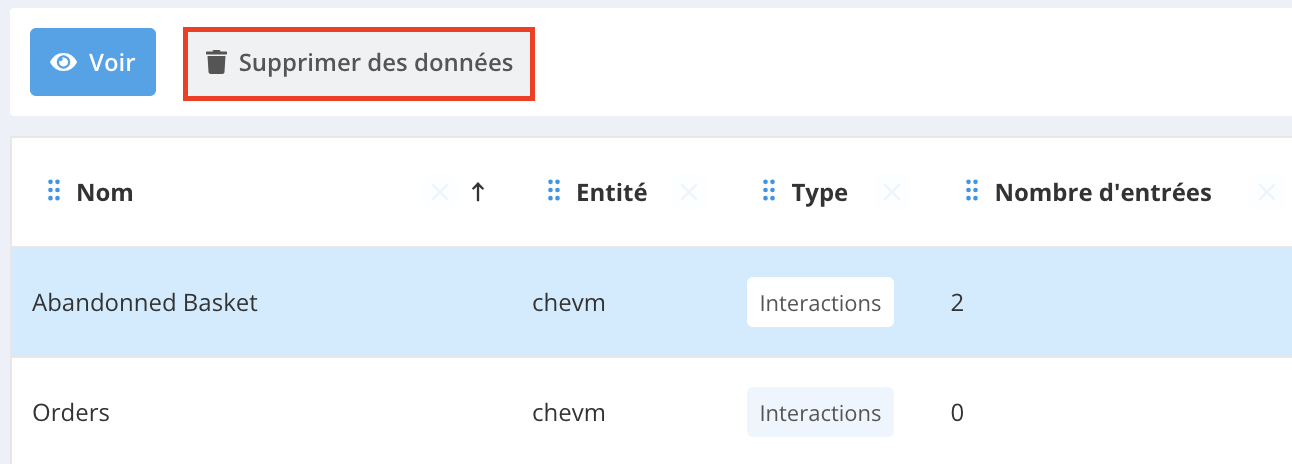
Task: Select the Orders row
Action: 71,412
